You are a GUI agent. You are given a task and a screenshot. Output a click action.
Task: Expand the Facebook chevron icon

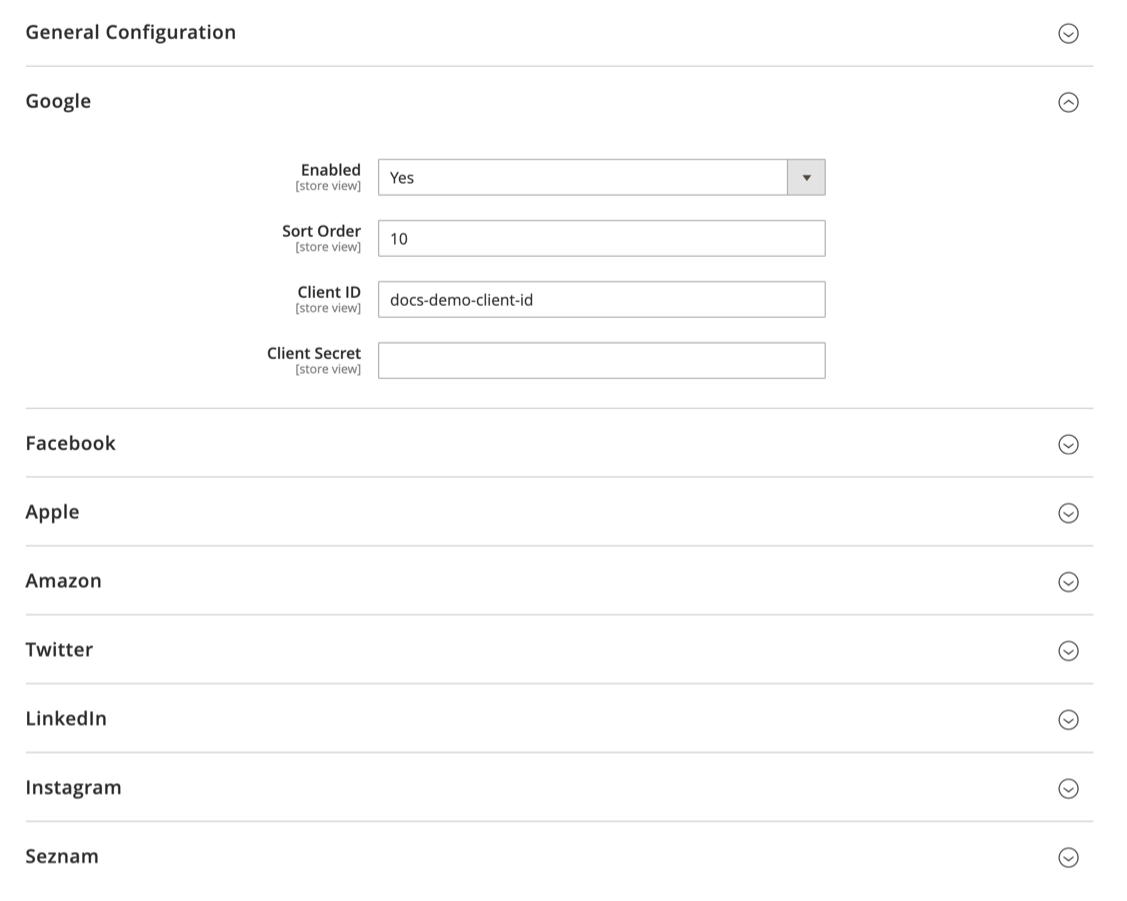pyautogui.click(x=1068, y=445)
